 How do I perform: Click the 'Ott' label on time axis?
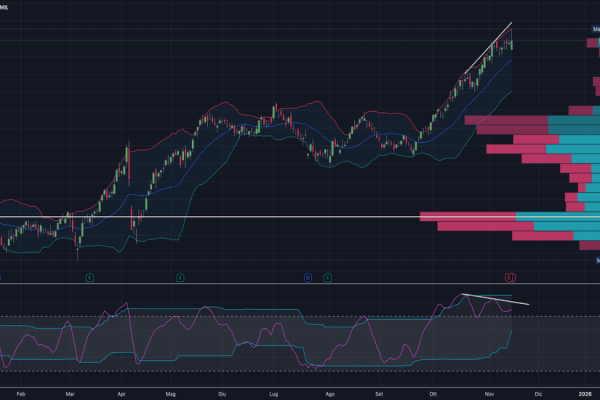(432, 394)
